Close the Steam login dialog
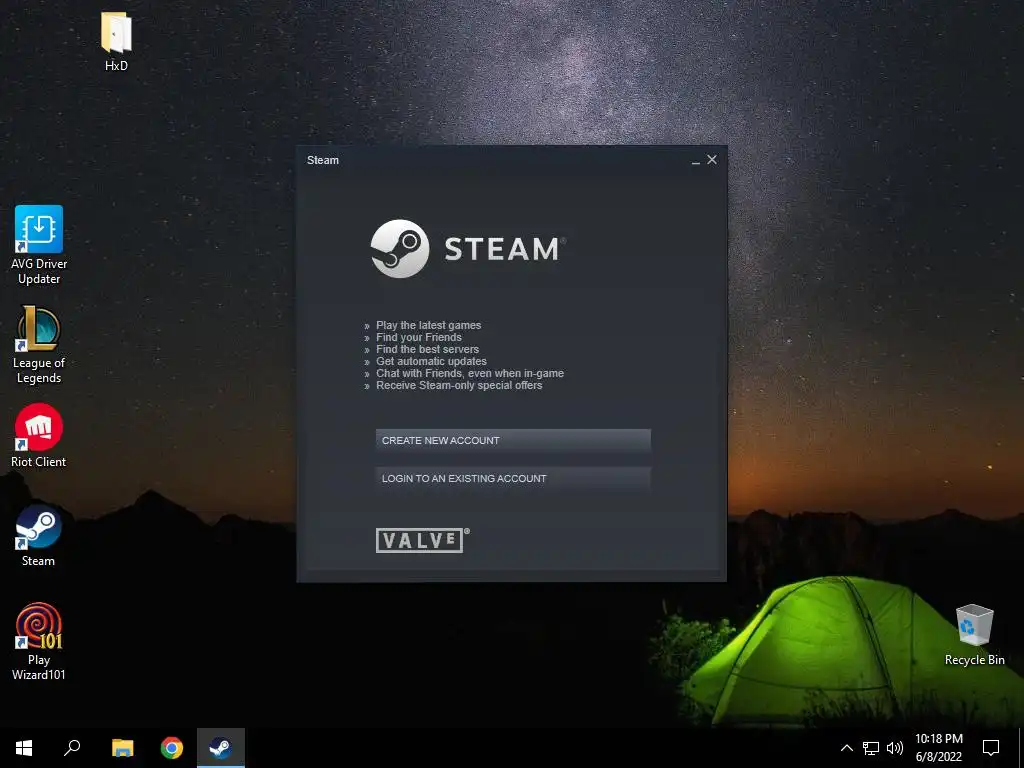The height and width of the screenshot is (768, 1024). coord(712,159)
